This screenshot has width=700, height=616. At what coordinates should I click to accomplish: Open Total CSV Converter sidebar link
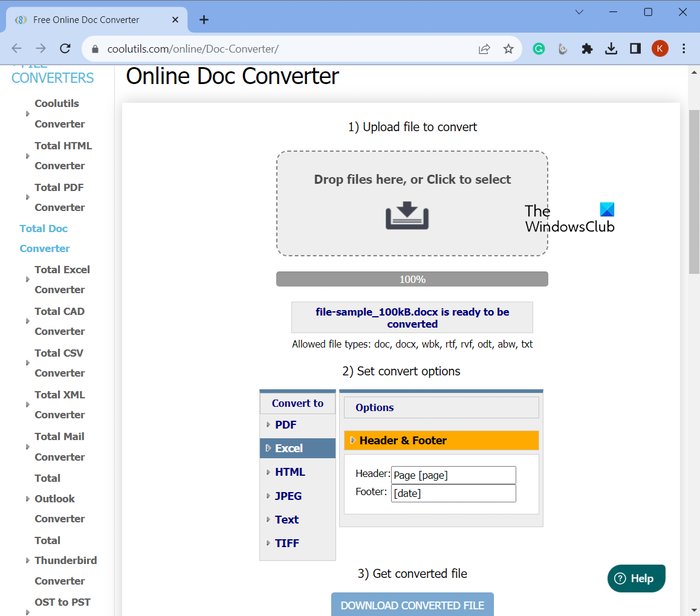[x=59, y=363]
